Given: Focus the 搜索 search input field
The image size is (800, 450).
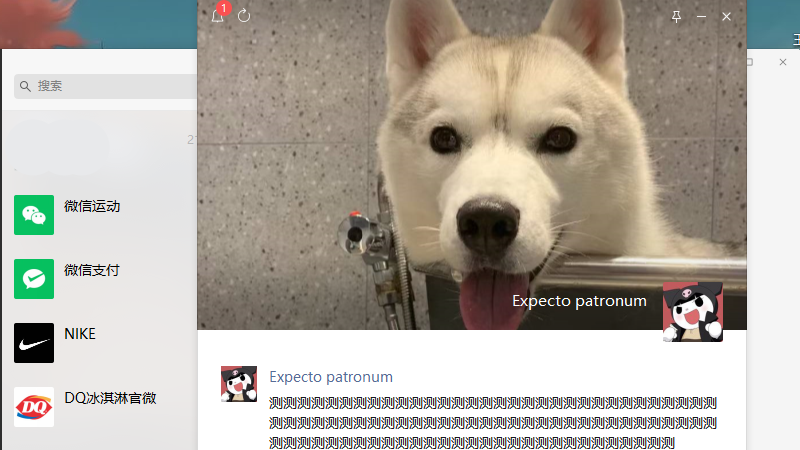Looking at the screenshot, I should point(110,86).
